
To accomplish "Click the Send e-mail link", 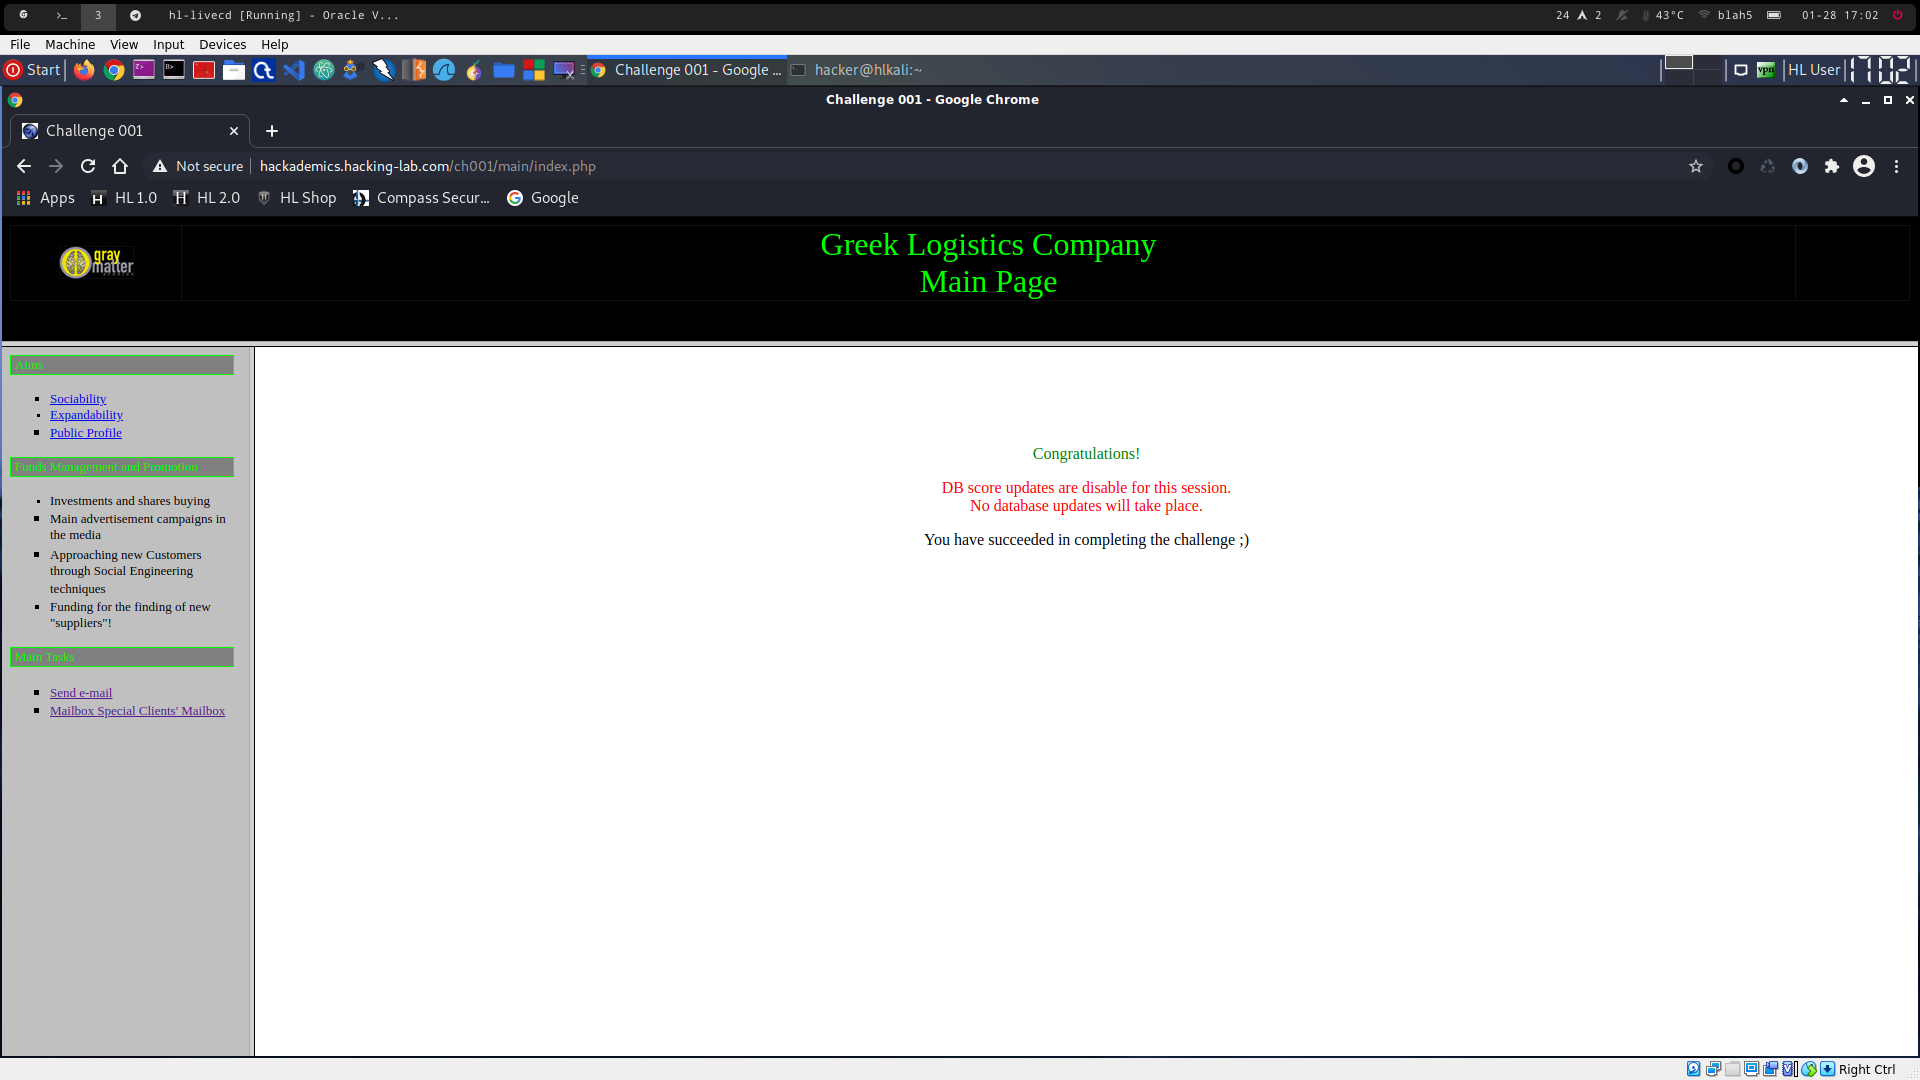I will click(81, 693).
